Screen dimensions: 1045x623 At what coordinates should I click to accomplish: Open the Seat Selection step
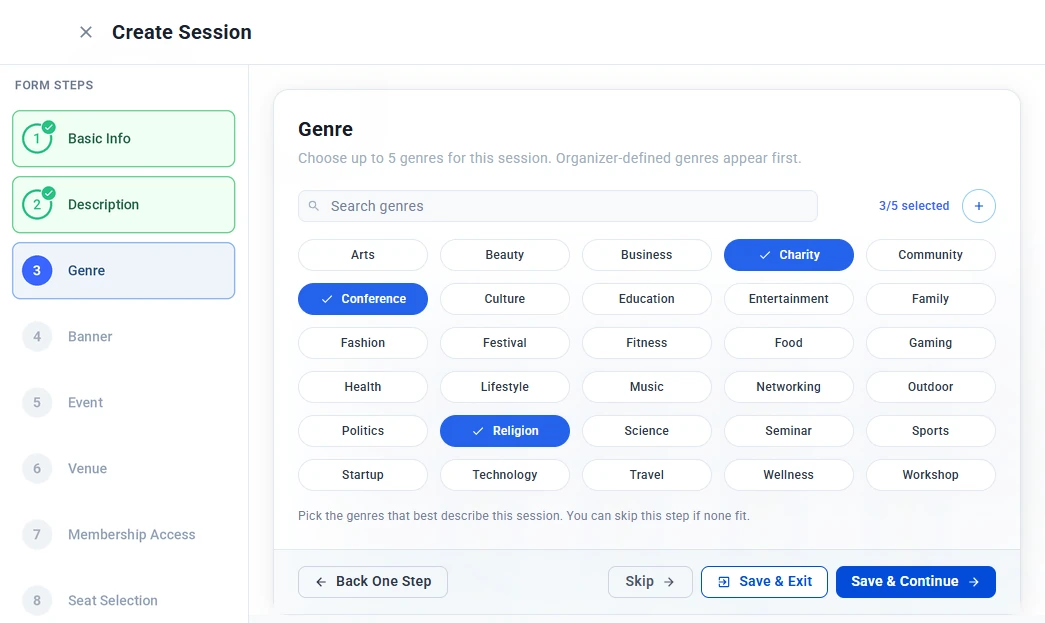pyautogui.click(x=123, y=600)
